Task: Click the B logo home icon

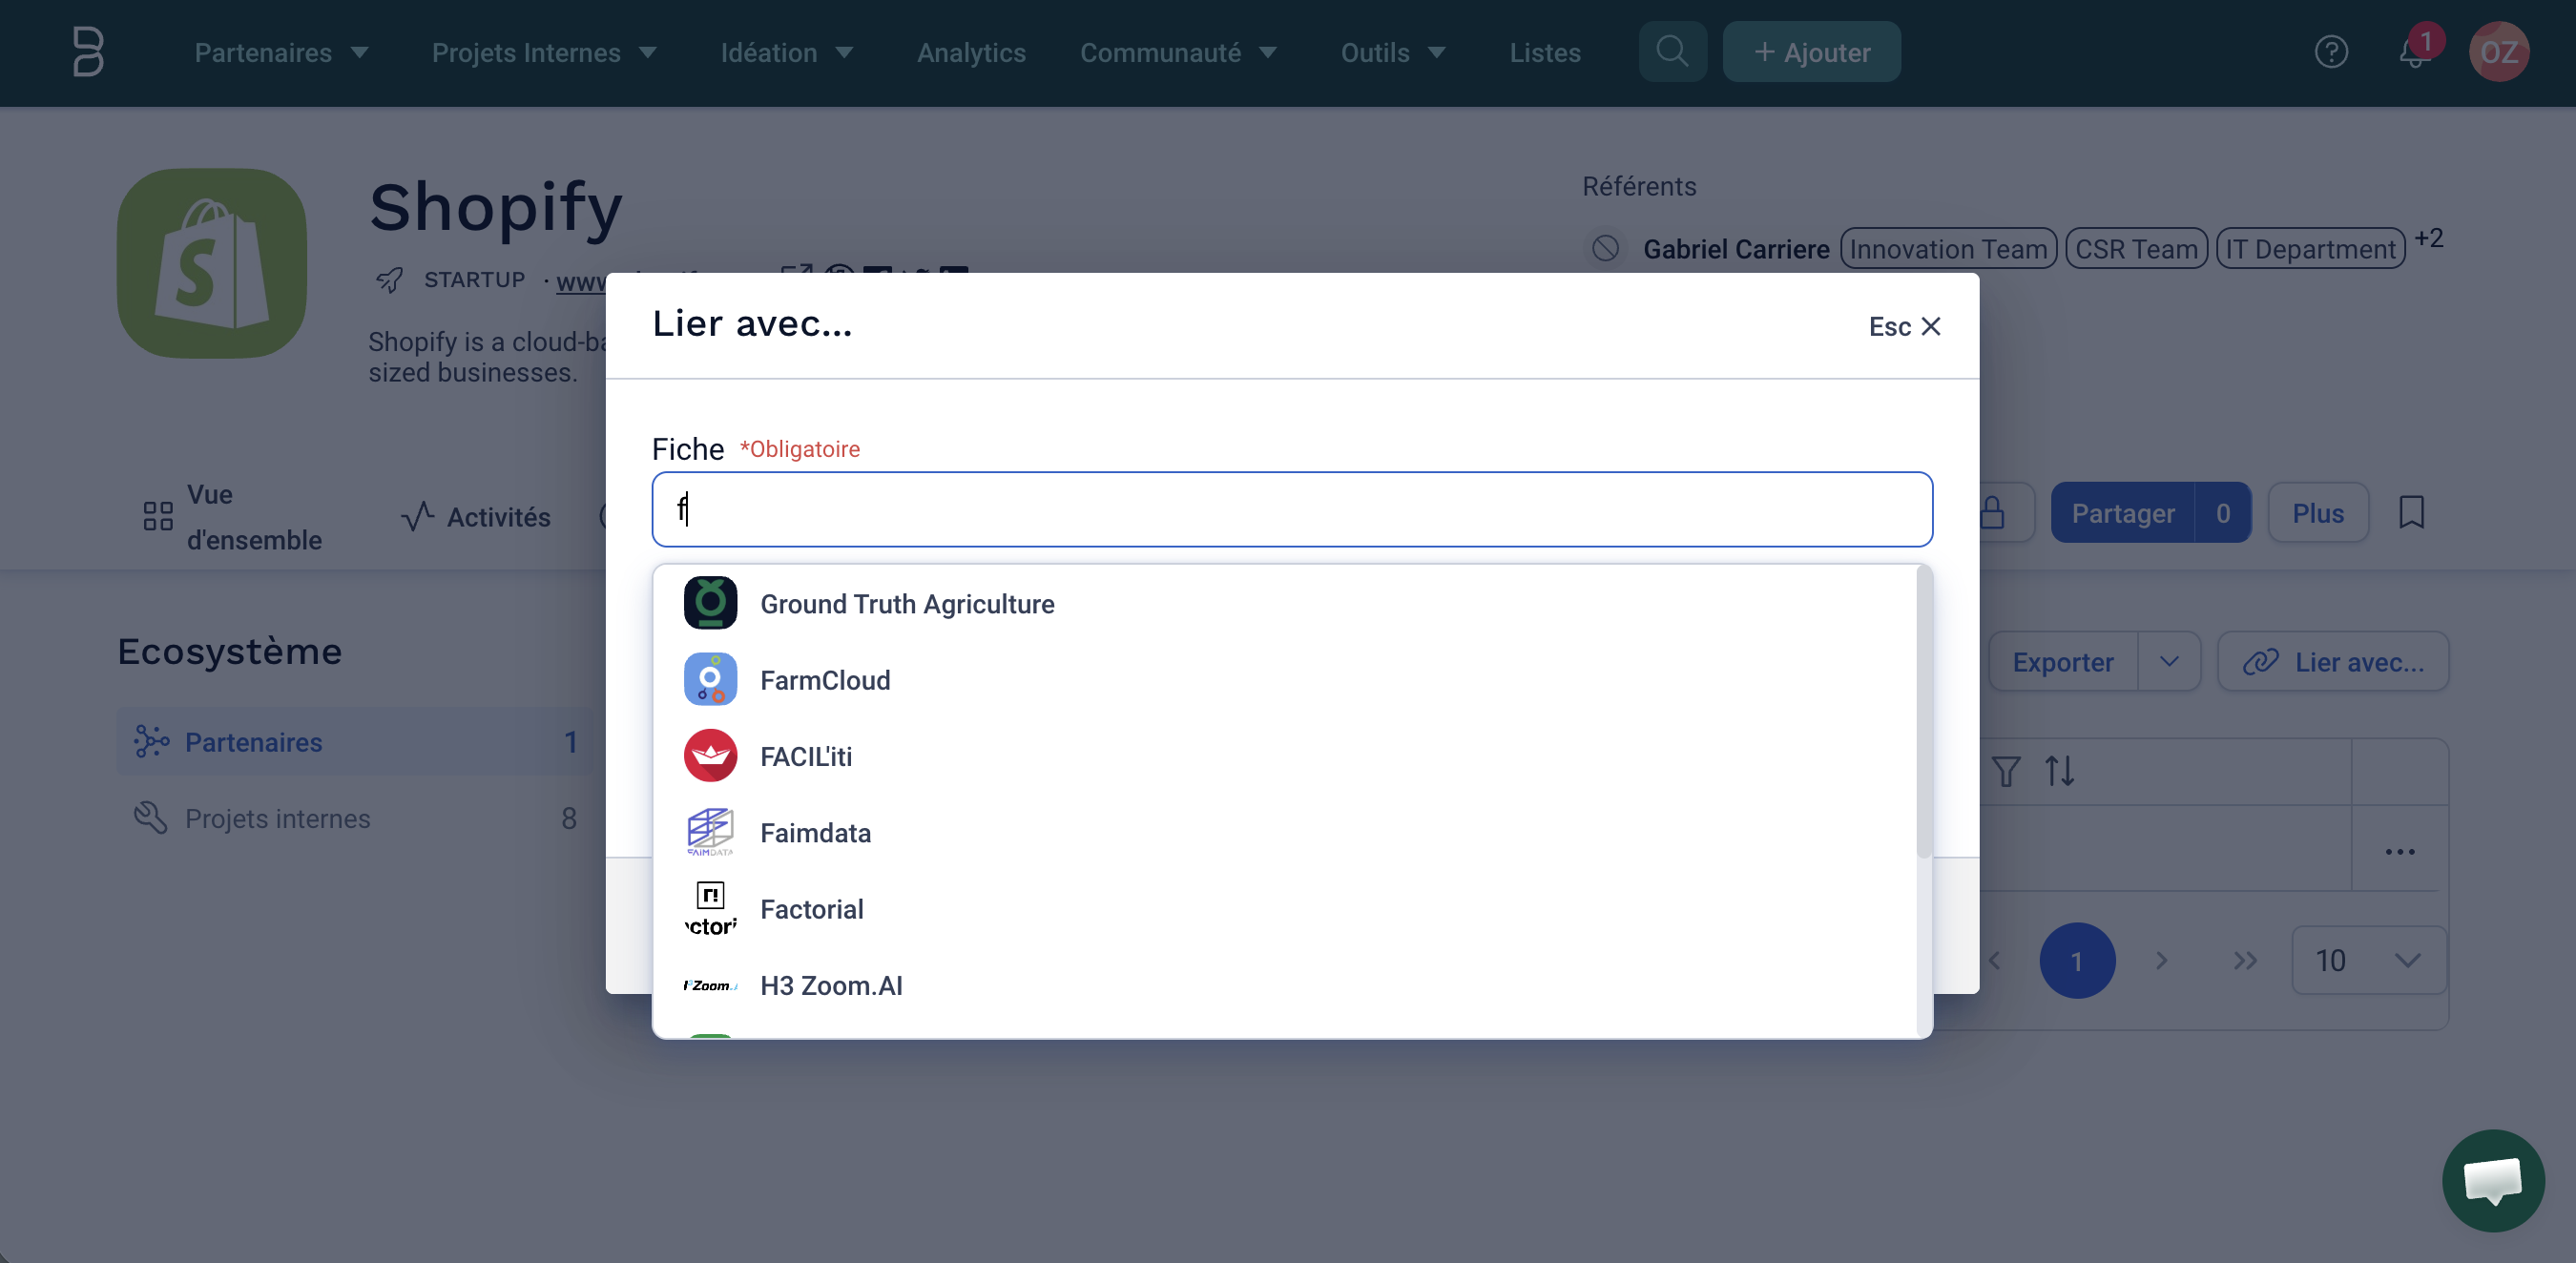Action: click(88, 52)
